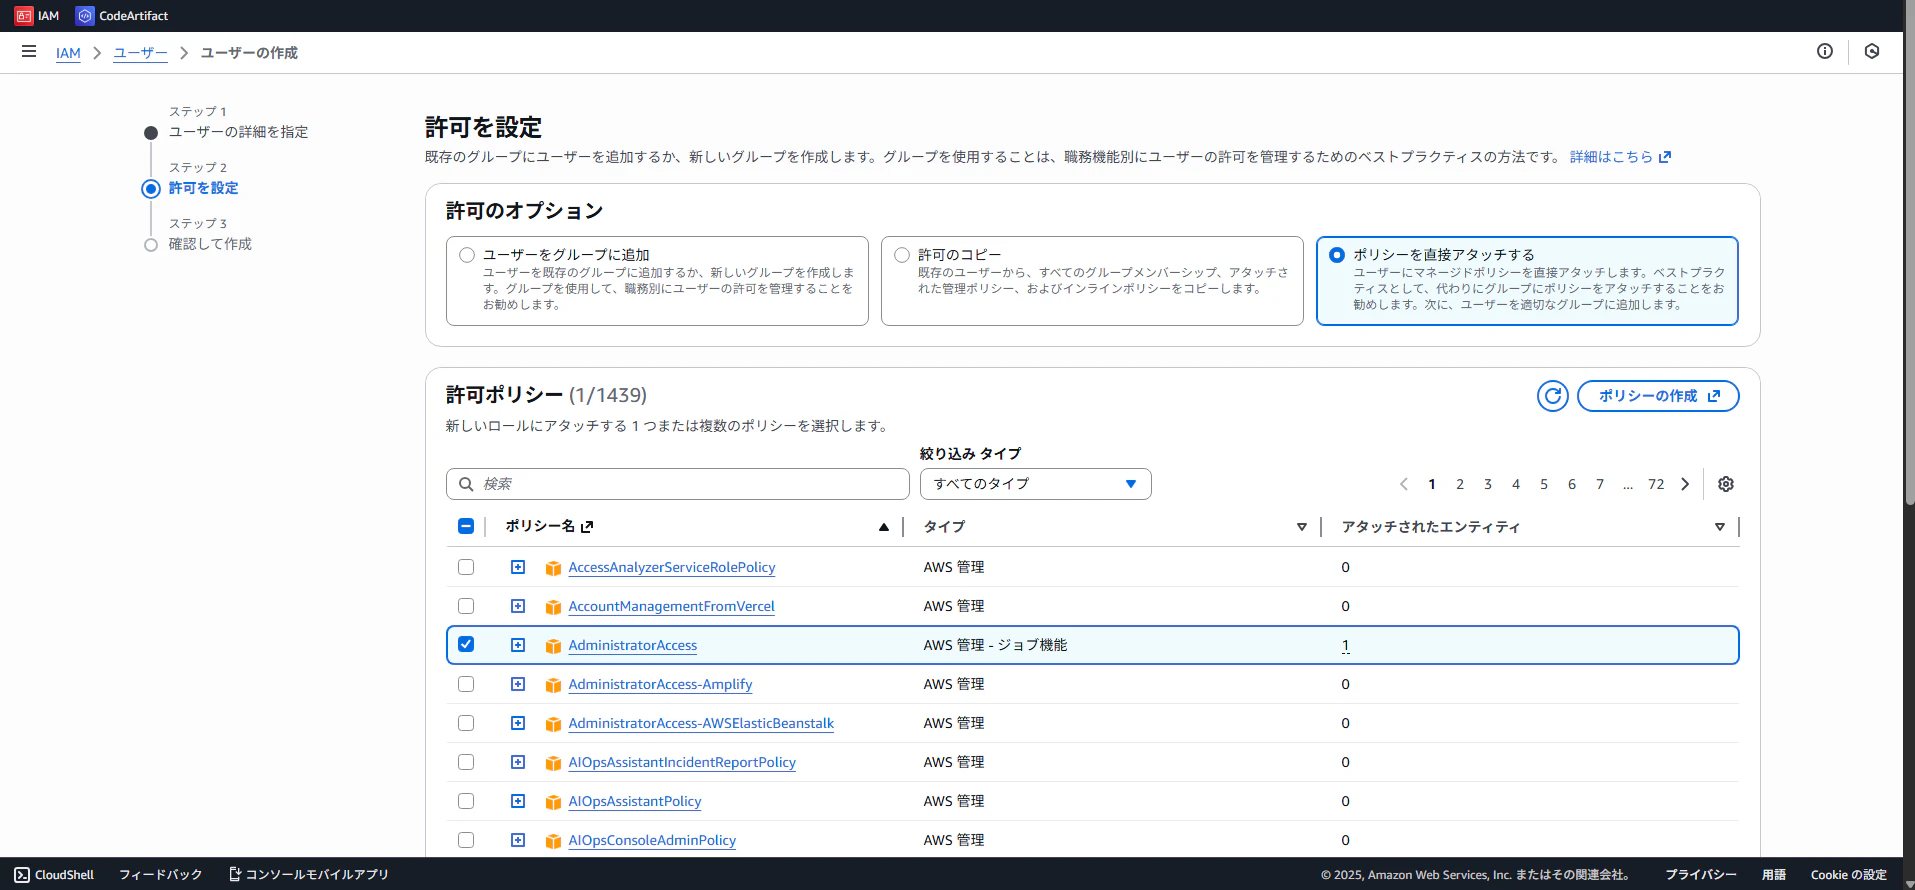Image resolution: width=1915 pixels, height=890 pixels.
Task: Click the orange box icon for AdministratorAccess-AWSElasticBeanstalk
Action: pos(553,724)
